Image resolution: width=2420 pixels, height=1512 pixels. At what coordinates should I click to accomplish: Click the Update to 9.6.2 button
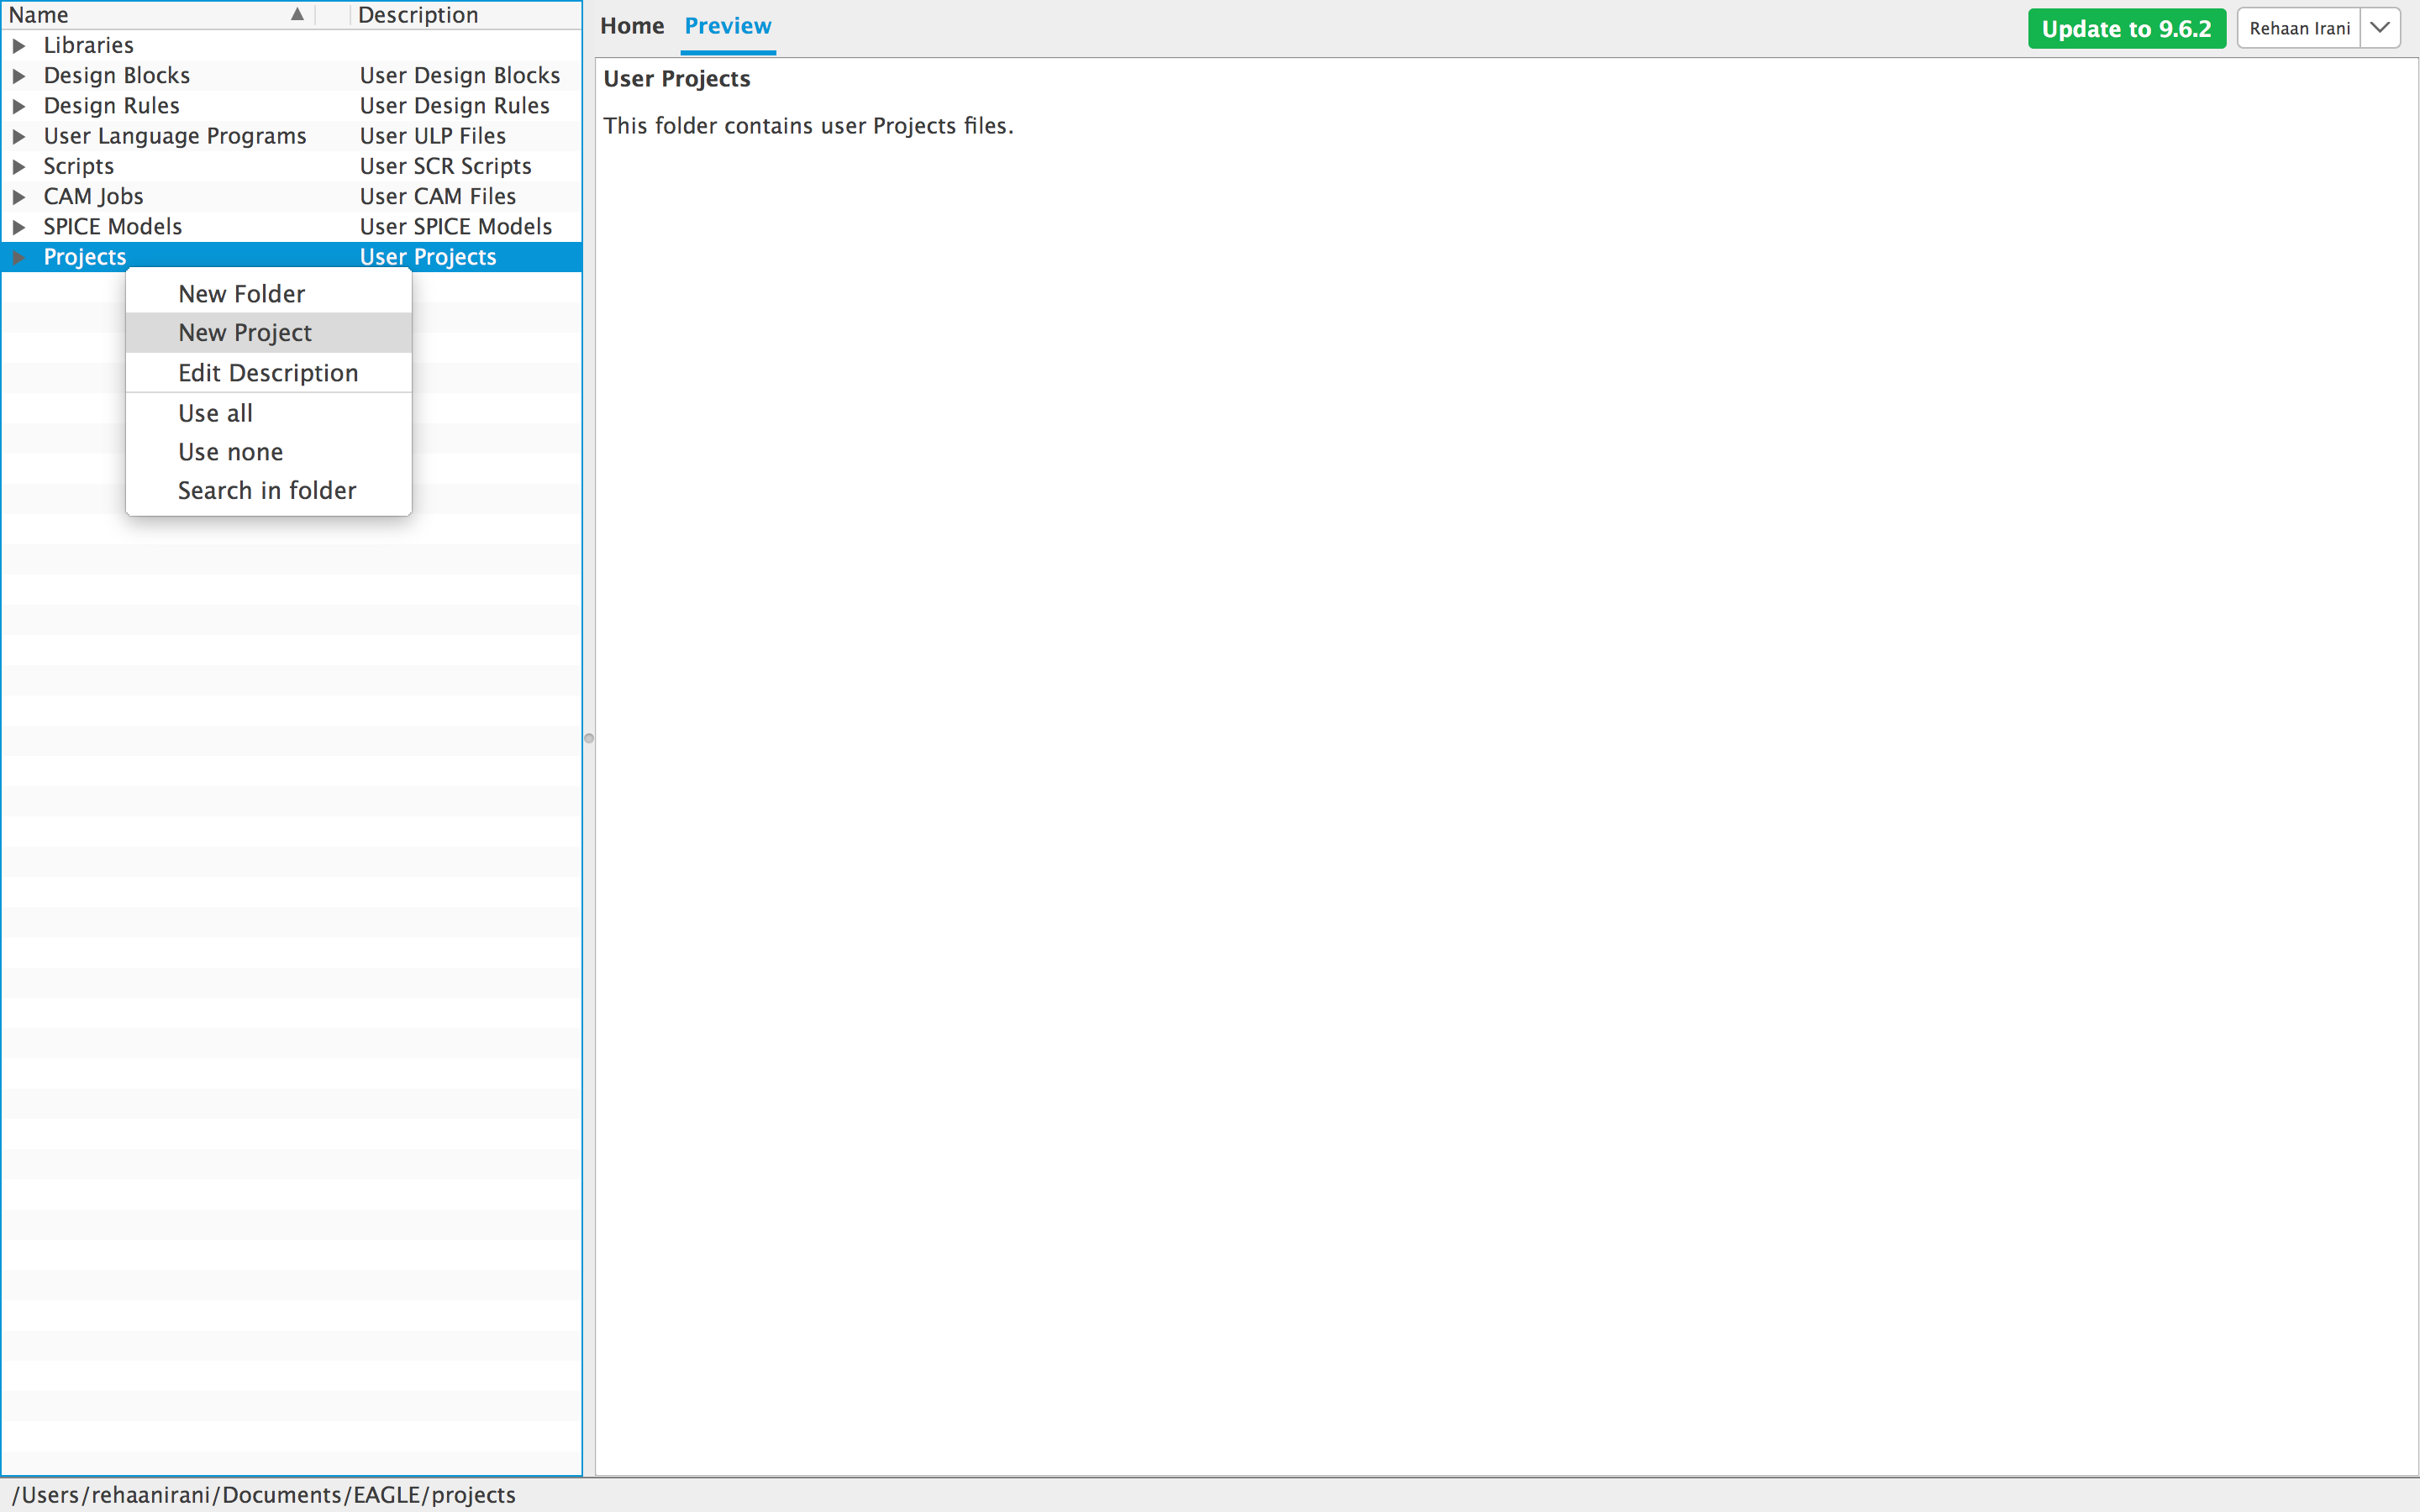[2126, 28]
